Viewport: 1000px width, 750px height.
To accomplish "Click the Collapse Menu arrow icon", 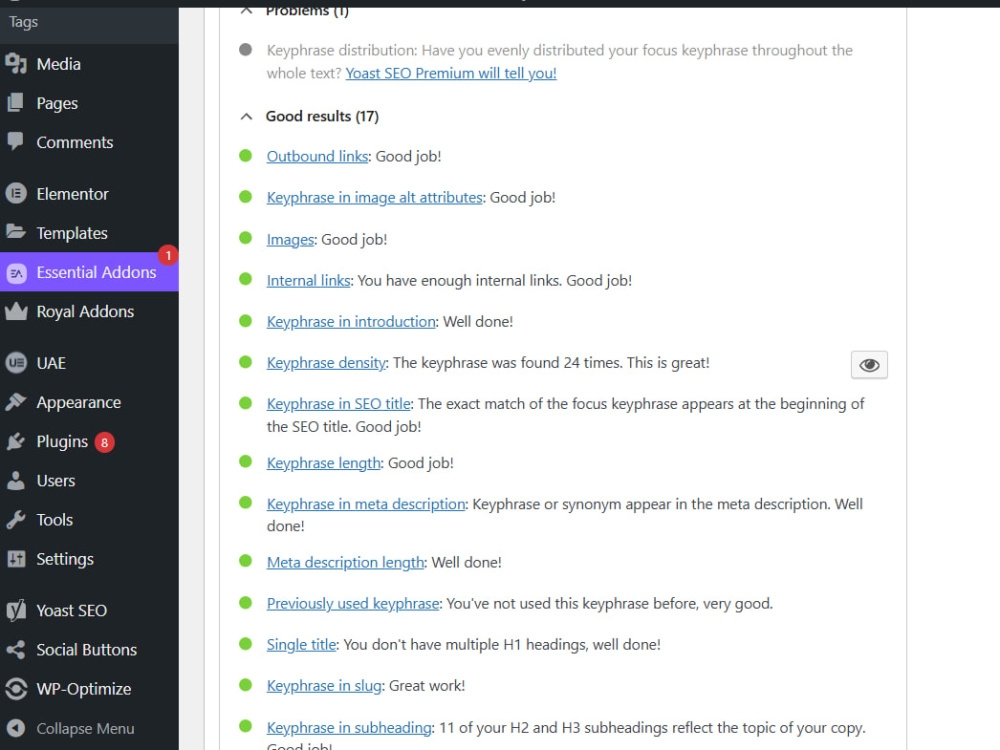I will (16, 728).
